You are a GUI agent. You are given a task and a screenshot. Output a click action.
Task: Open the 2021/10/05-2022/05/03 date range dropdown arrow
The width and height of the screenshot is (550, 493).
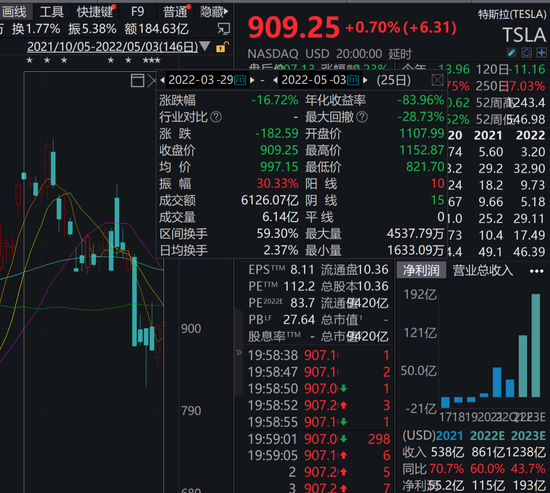coord(204,46)
